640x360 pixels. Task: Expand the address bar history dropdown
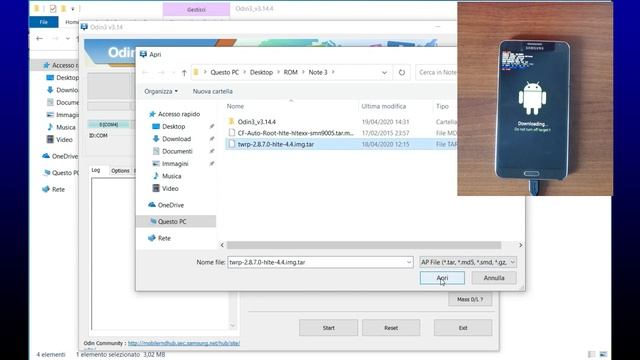(384, 72)
